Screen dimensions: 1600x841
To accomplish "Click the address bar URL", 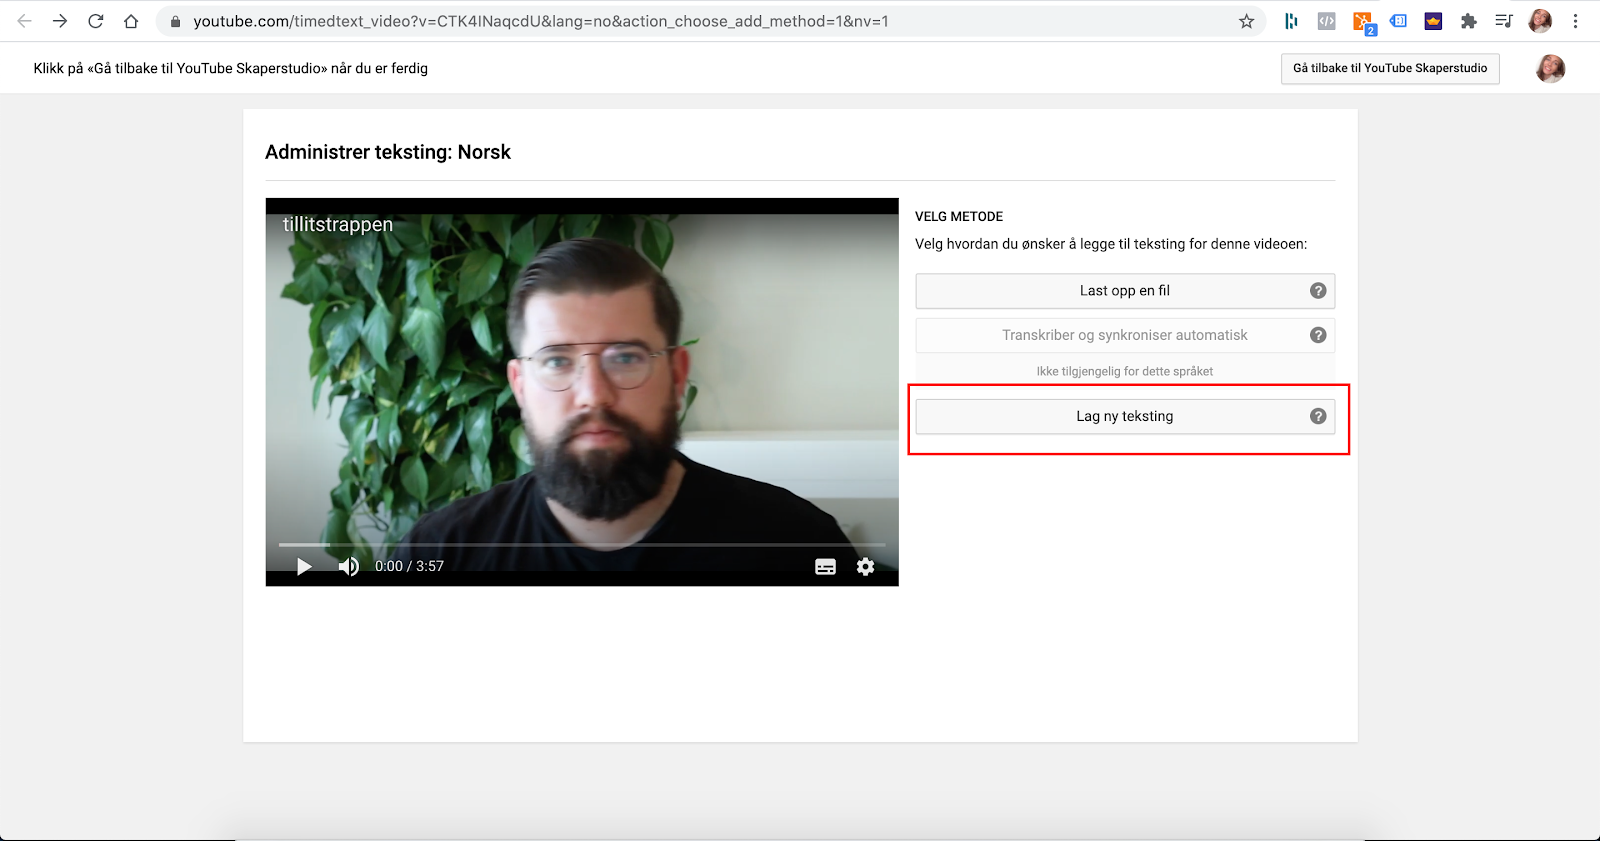I will 540,21.
